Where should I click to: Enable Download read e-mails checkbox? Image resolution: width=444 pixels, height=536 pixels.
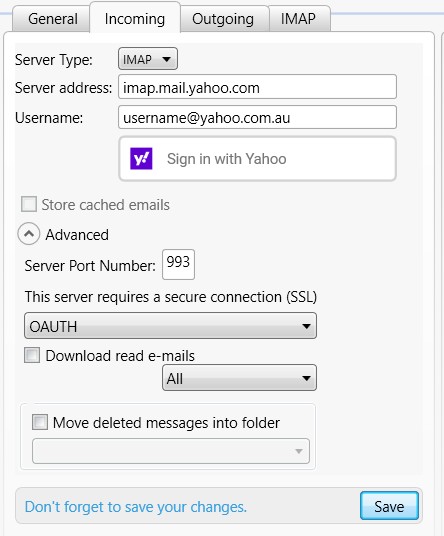tap(32, 355)
